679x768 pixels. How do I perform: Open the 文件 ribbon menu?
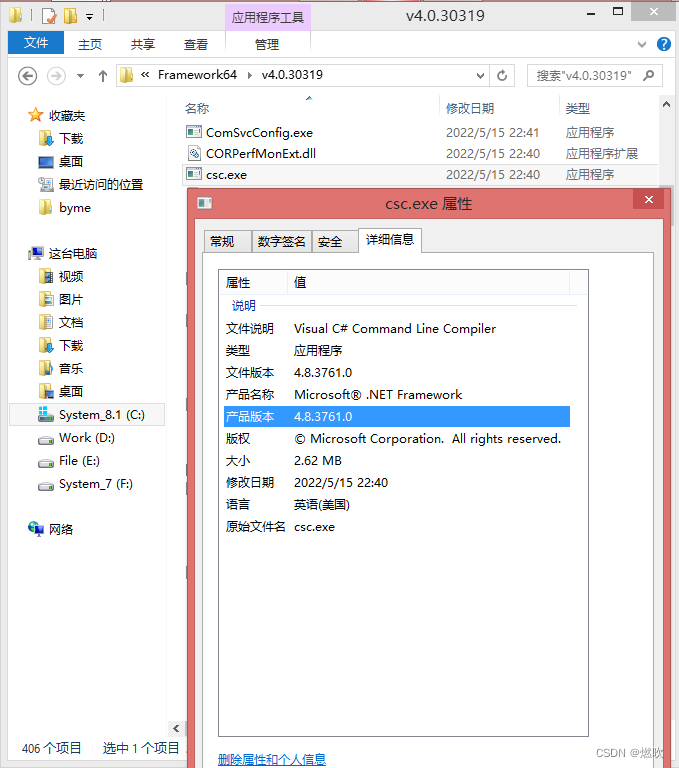click(36, 43)
